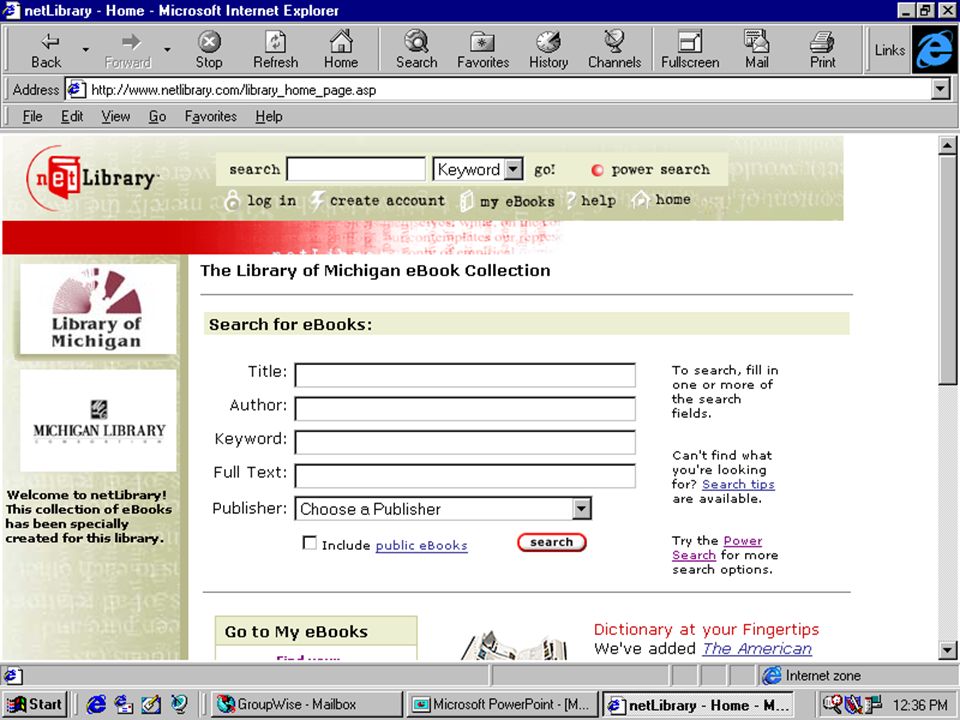Image resolution: width=960 pixels, height=720 pixels.
Task: Click the scrollbar up arrow
Action: pyautogui.click(x=947, y=146)
